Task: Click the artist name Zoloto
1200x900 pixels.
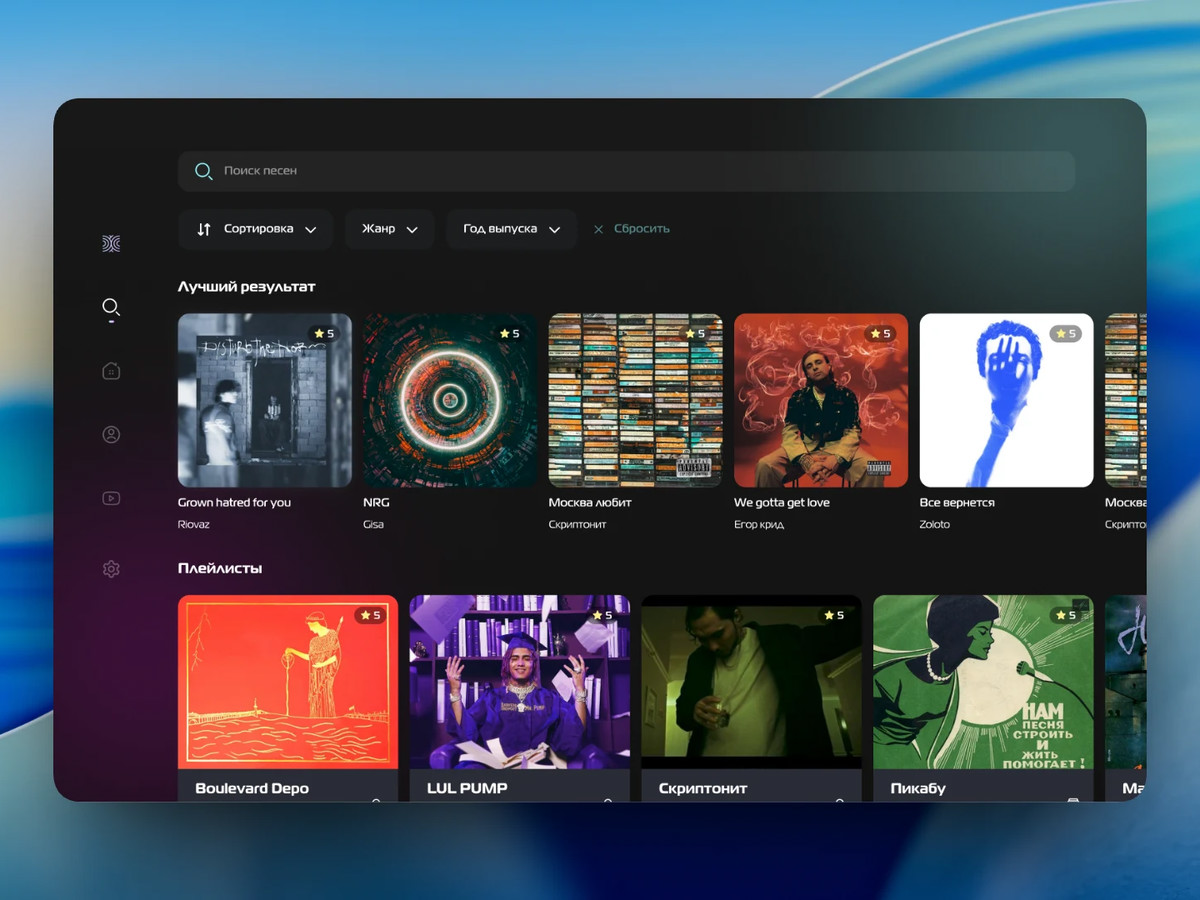Action: (x=935, y=525)
